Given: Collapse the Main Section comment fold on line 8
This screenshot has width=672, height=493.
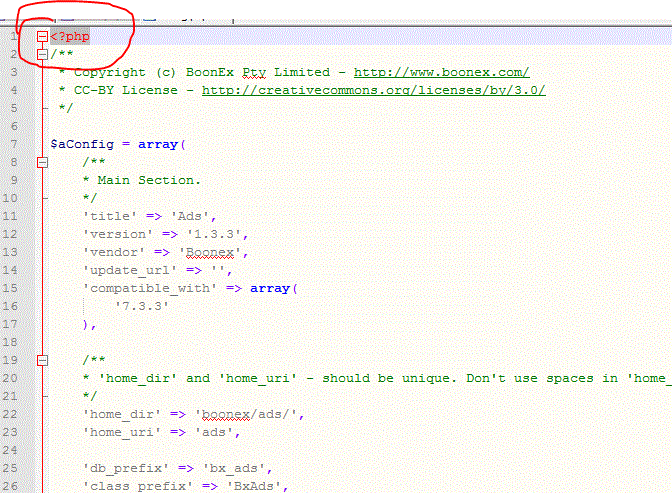Looking at the screenshot, I should tap(41, 163).
